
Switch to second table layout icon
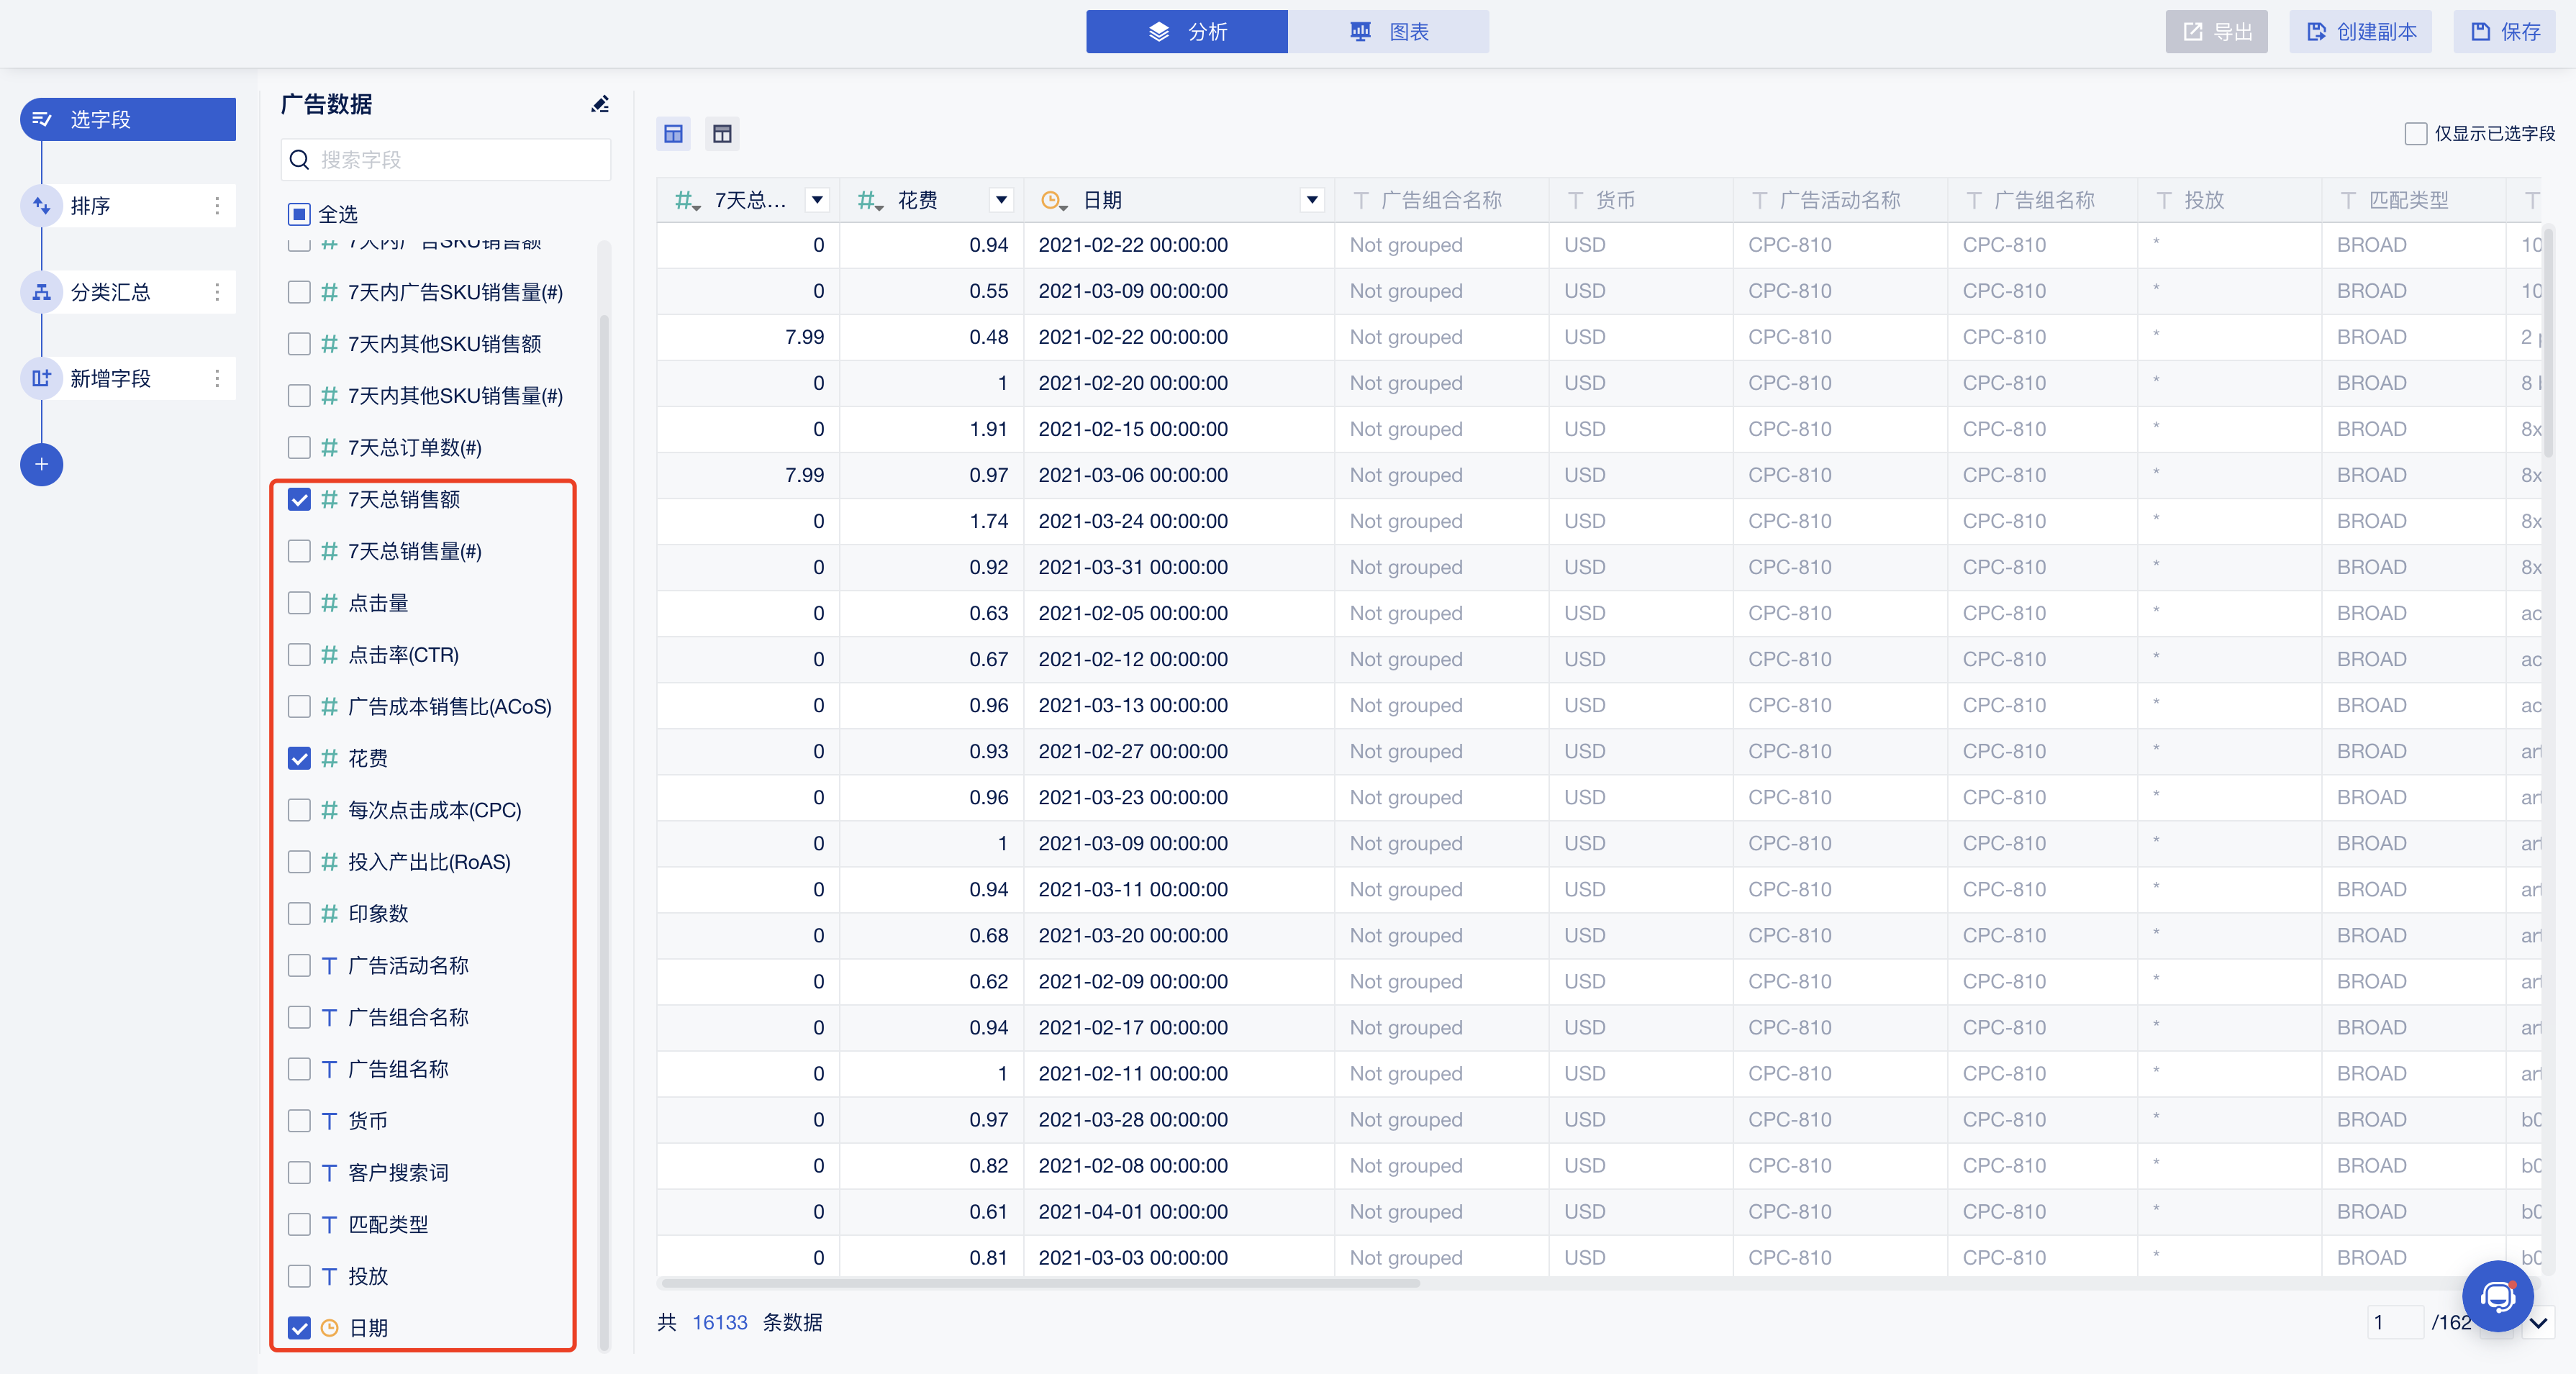722,133
